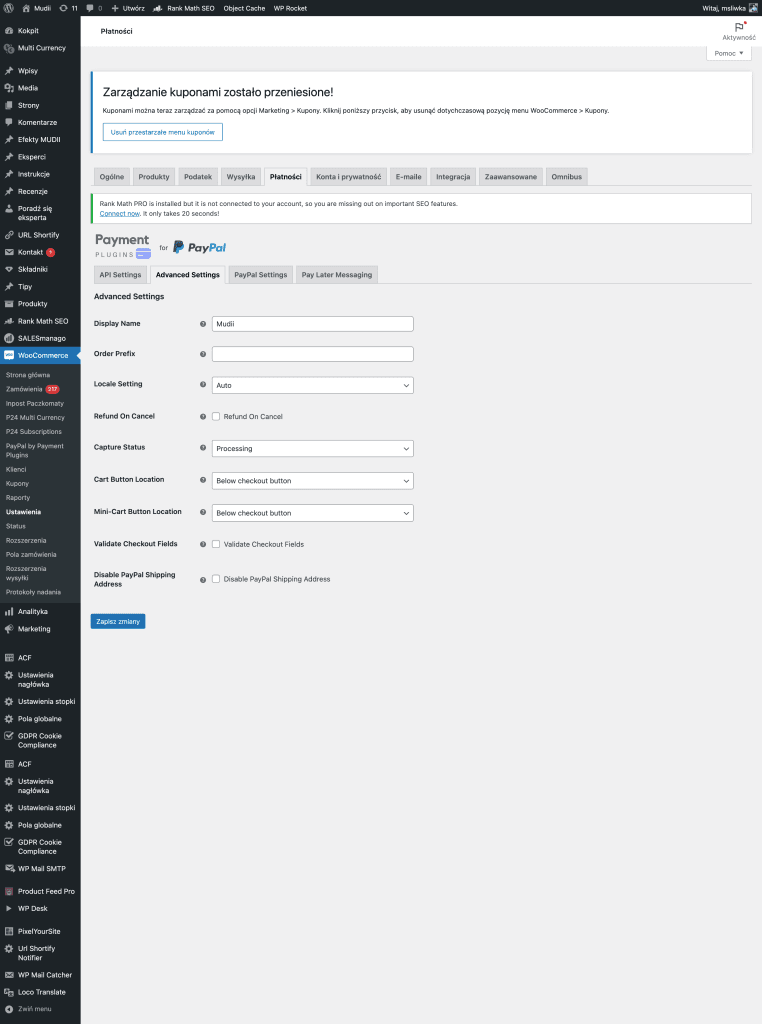
Task: Switch to the Ogólne tab
Action: pyautogui.click(x=112, y=177)
